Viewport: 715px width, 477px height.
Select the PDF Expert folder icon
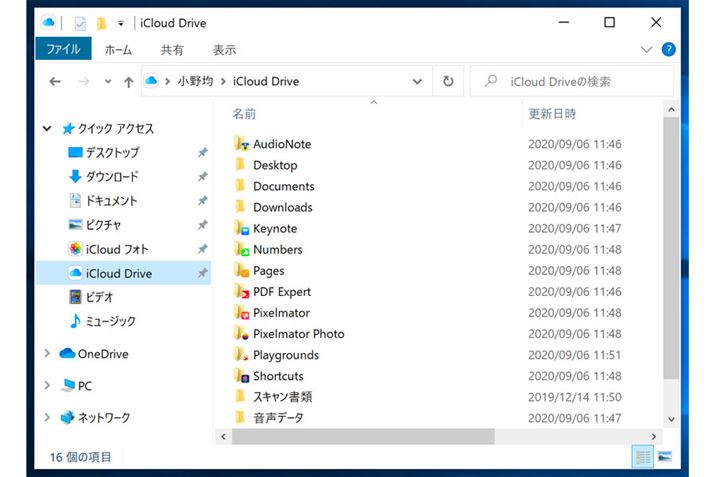pos(241,292)
